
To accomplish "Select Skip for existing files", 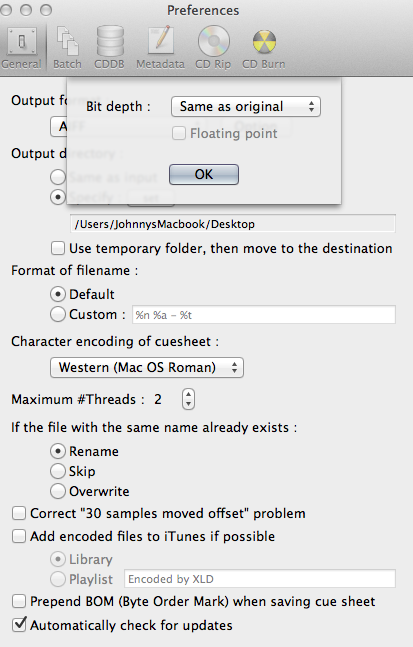I will 58,471.
